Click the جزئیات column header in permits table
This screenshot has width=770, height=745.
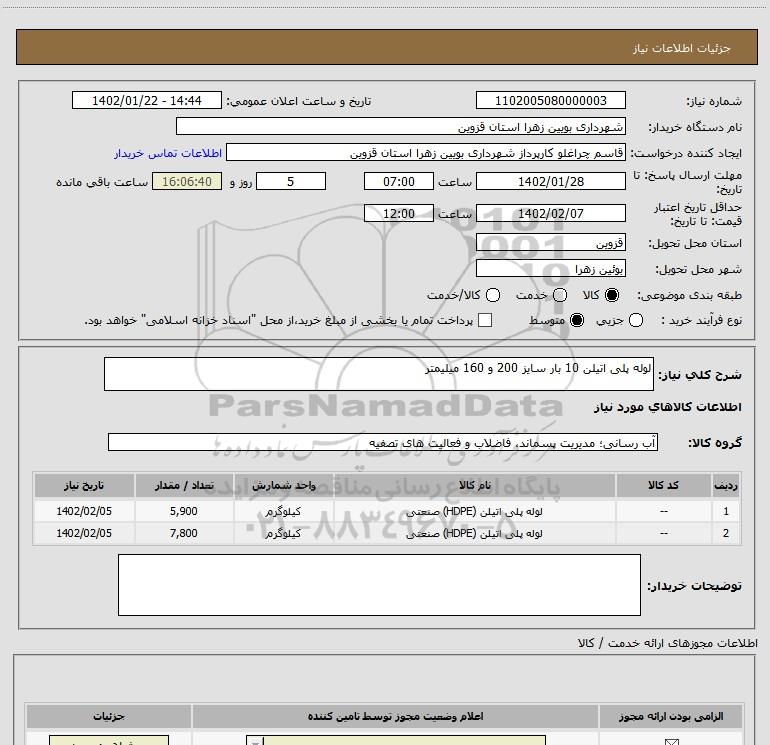pyautogui.click(x=109, y=717)
